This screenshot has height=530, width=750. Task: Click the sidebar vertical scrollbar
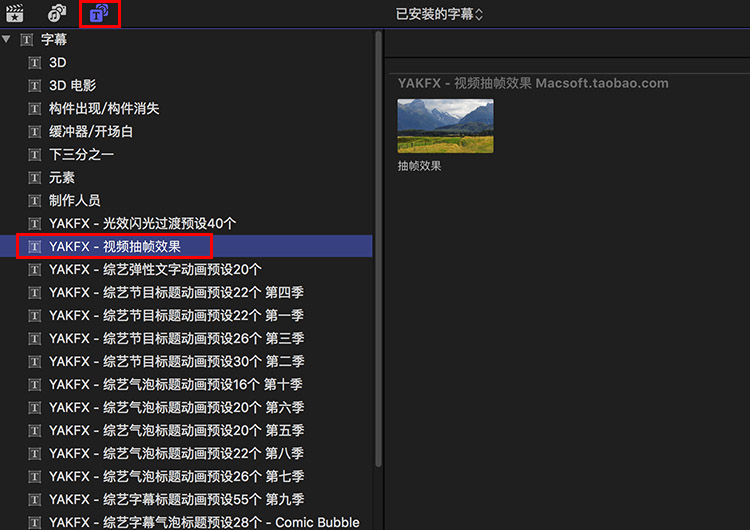(378, 249)
